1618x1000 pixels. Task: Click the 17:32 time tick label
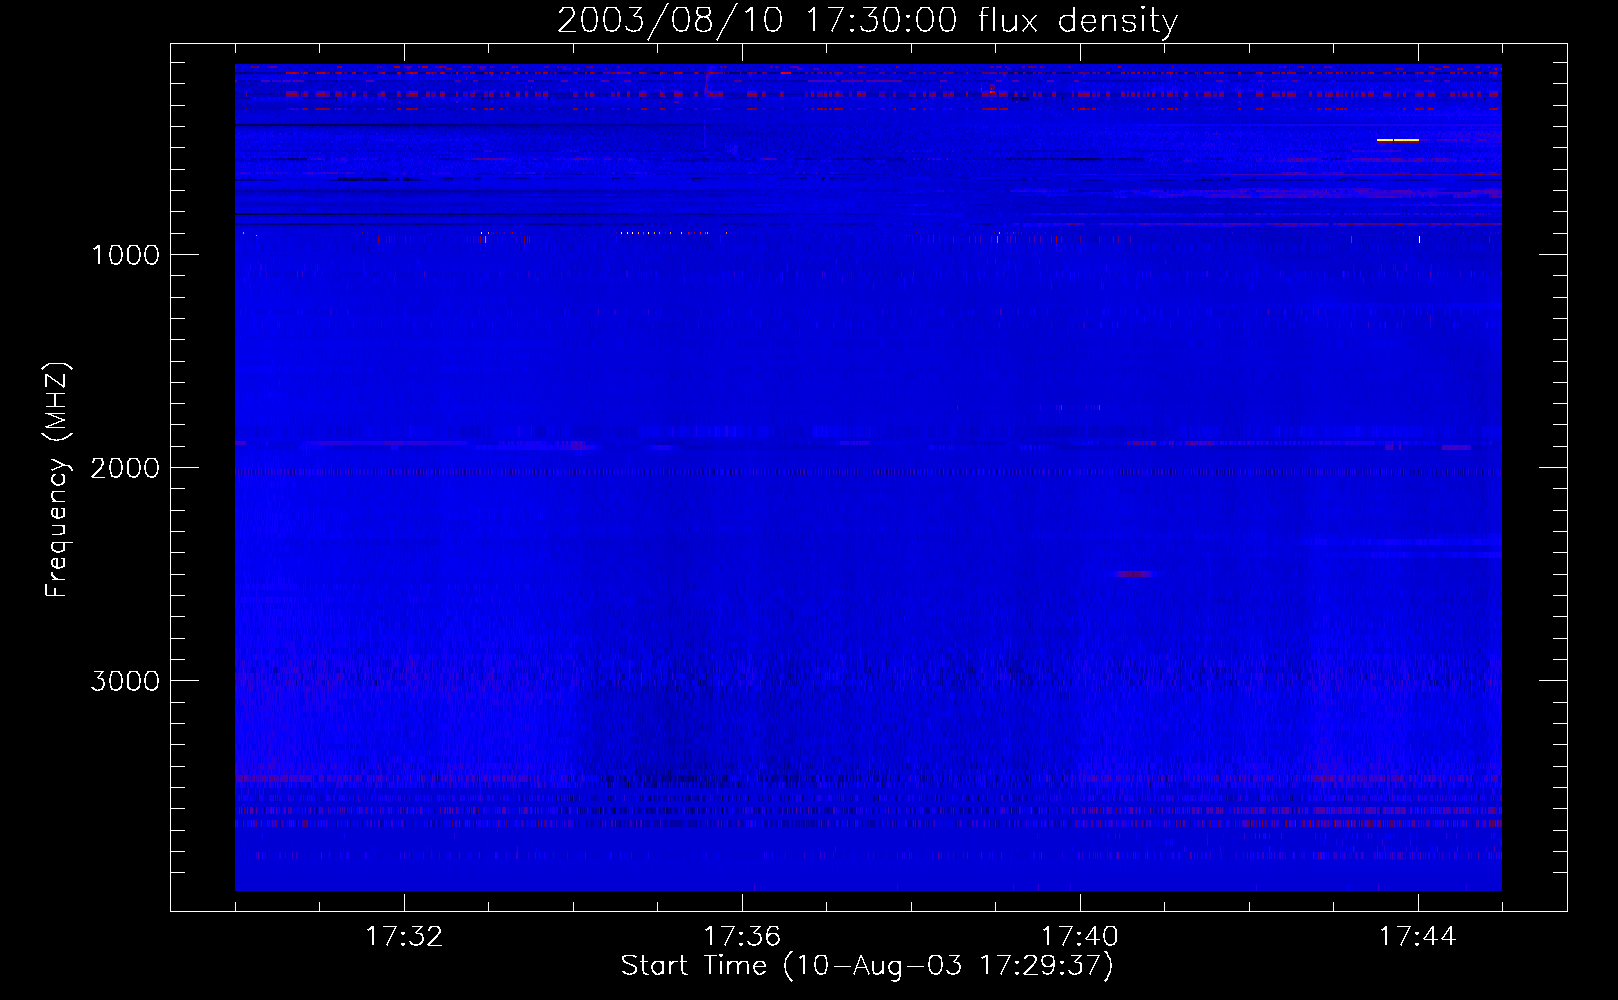coord(404,936)
